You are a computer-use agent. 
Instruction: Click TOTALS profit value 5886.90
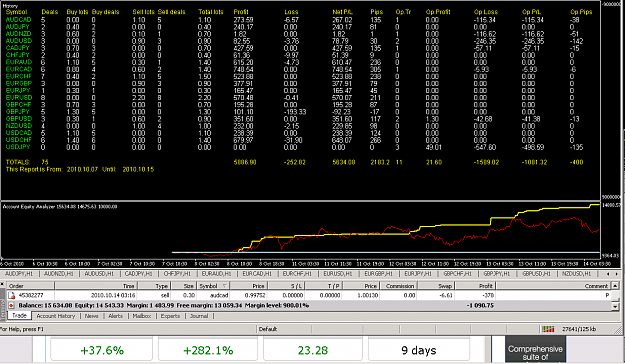[x=245, y=162]
